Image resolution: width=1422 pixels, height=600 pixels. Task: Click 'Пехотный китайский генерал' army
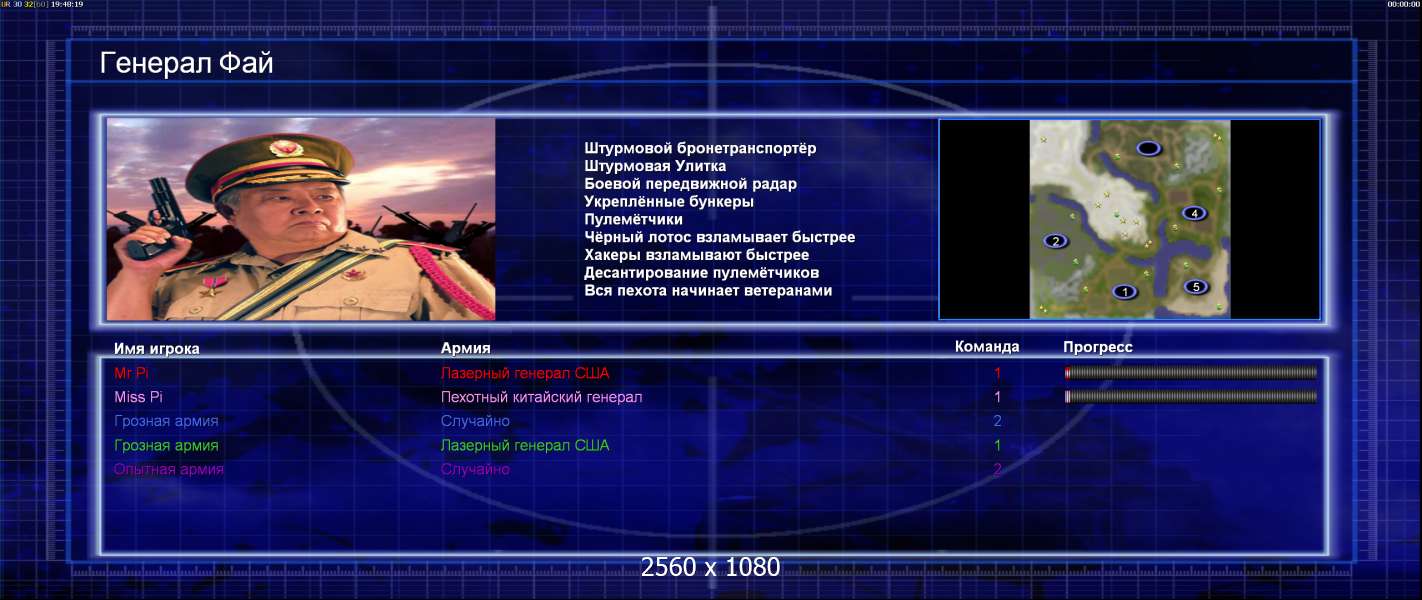[542, 397]
